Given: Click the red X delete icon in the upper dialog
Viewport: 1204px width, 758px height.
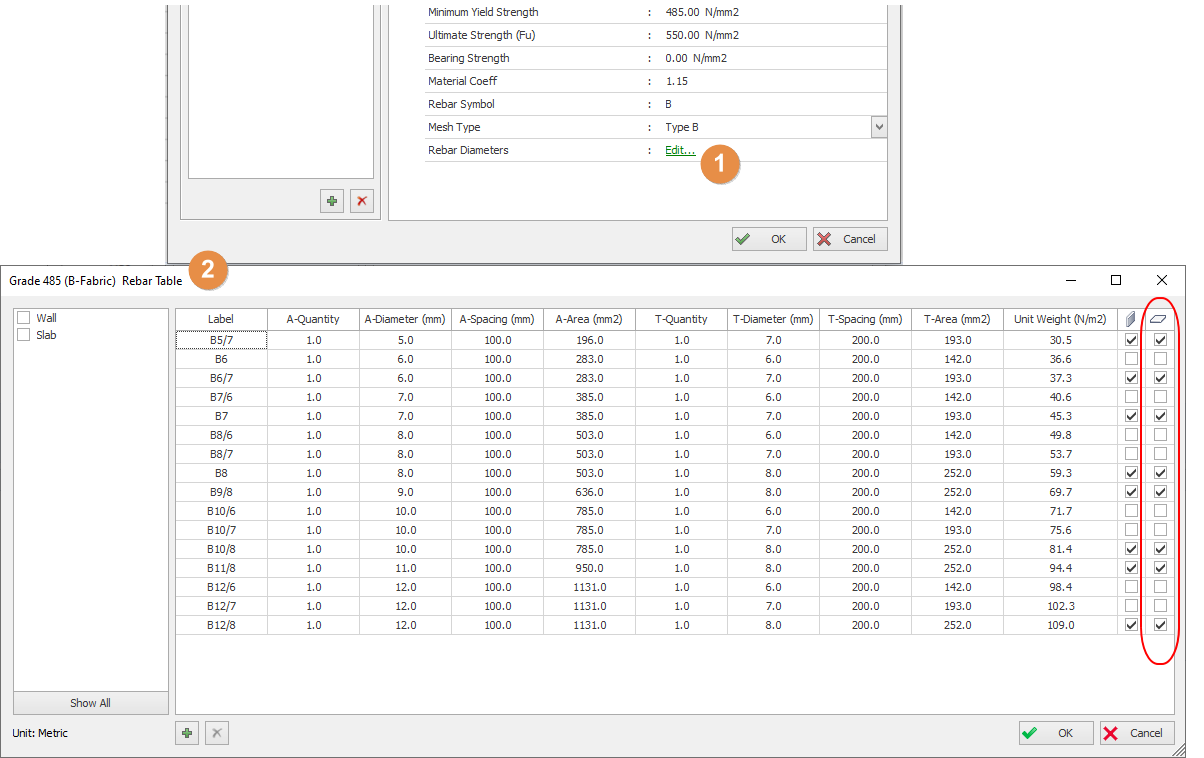Looking at the screenshot, I should coord(362,201).
